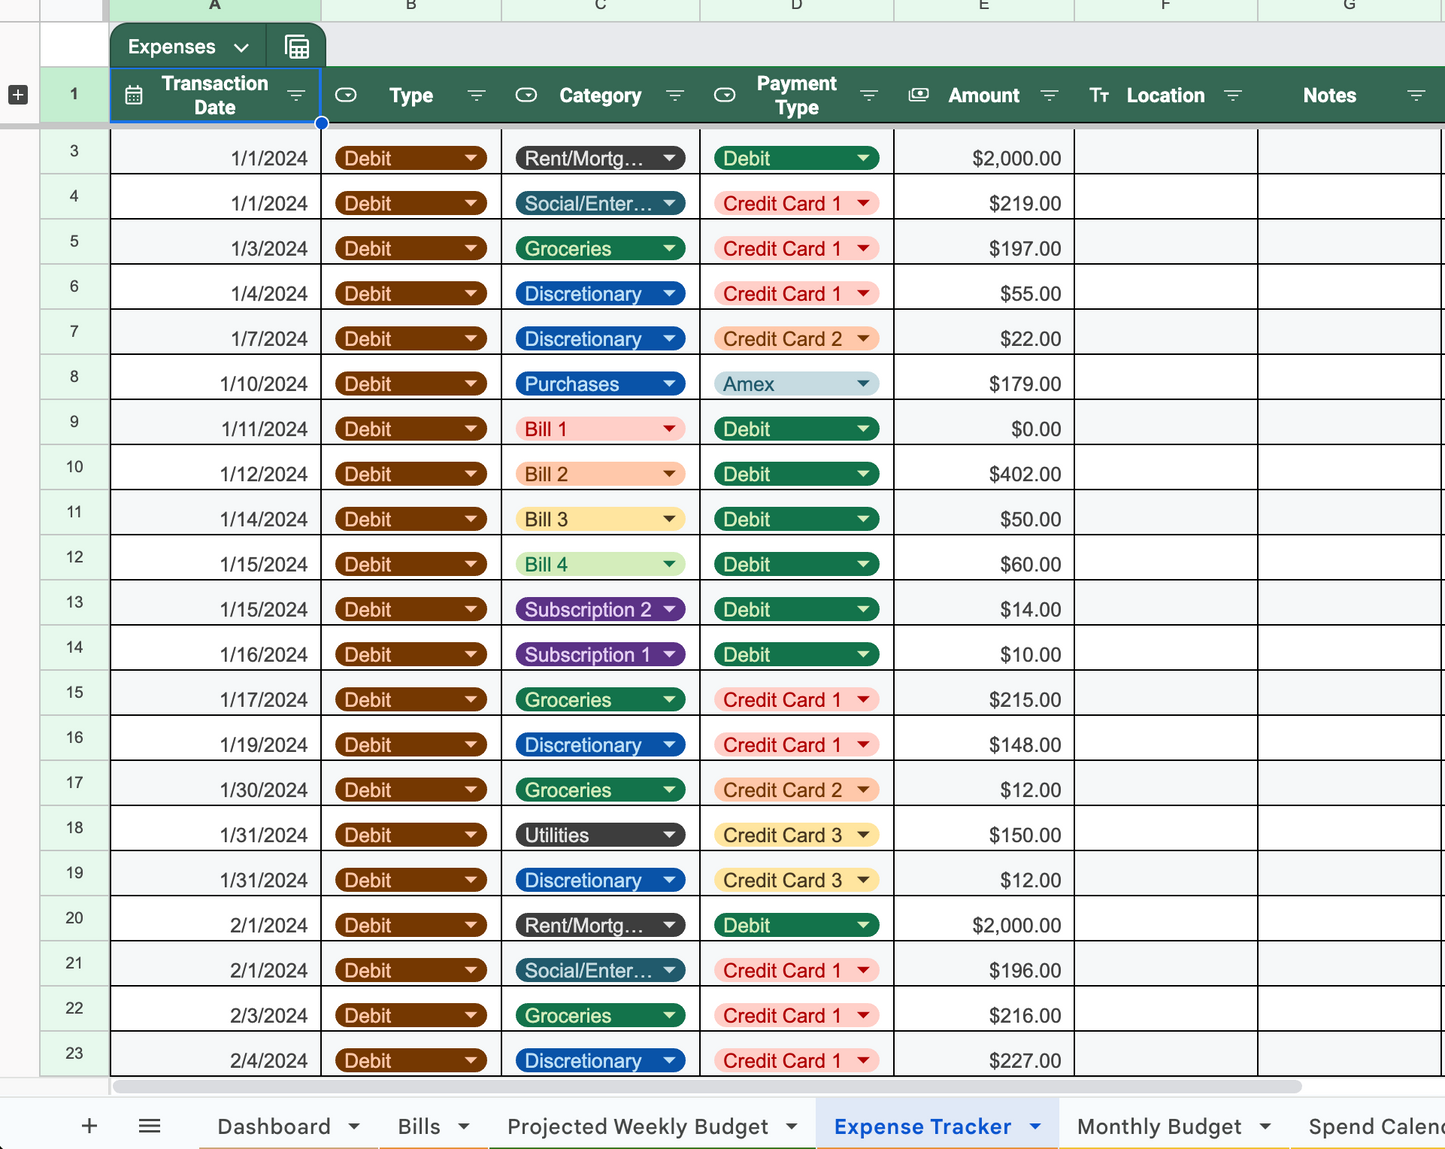
Task: Open the filter on the Amount column
Action: (x=1049, y=95)
